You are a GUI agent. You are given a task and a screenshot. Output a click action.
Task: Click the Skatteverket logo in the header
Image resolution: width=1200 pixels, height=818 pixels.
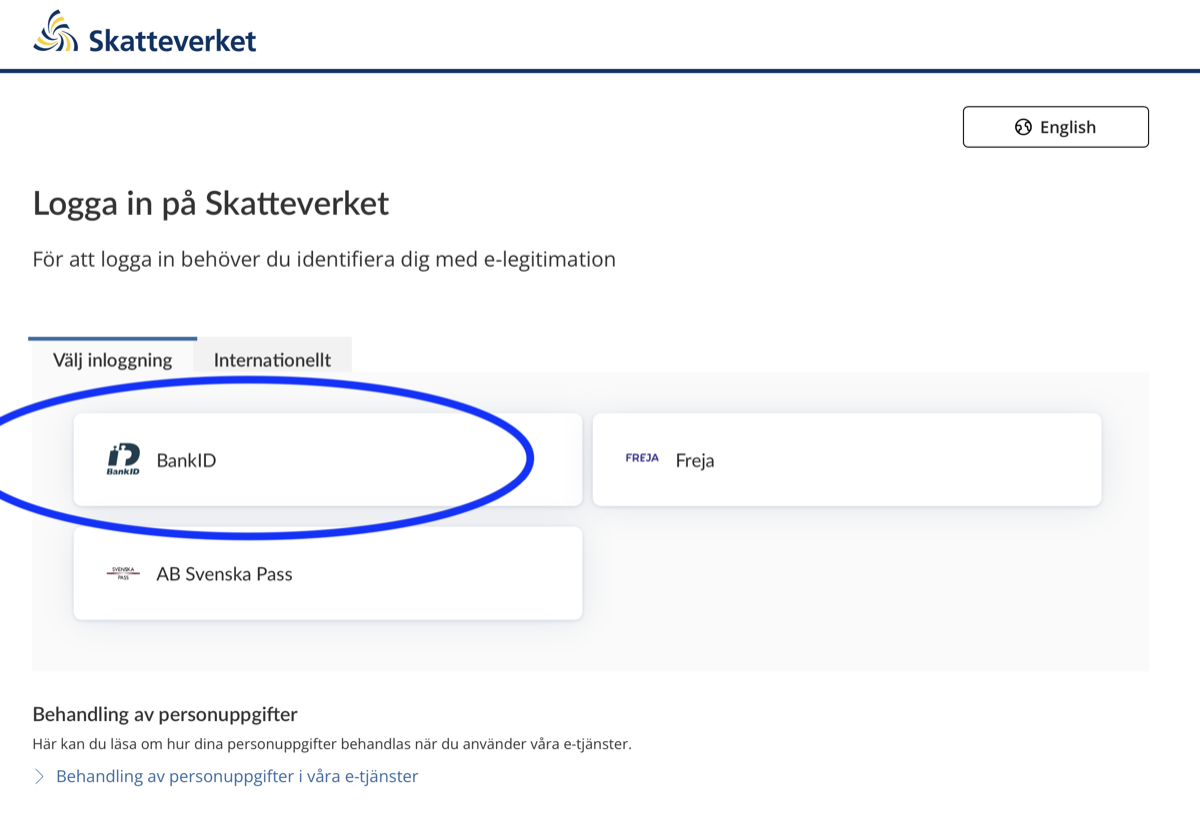[145, 34]
